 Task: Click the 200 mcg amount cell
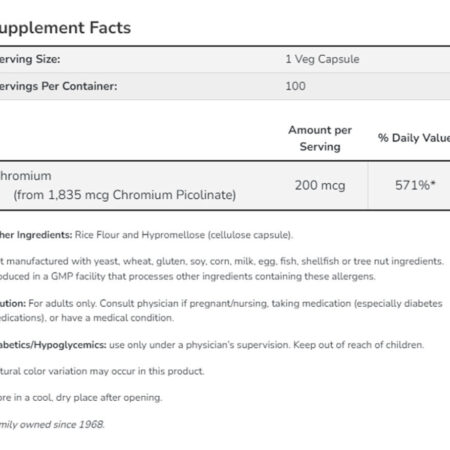coord(320,185)
